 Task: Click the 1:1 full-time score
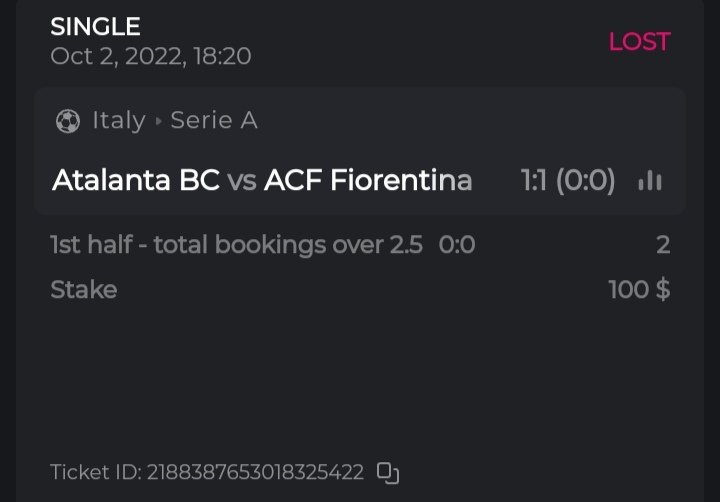coord(535,181)
